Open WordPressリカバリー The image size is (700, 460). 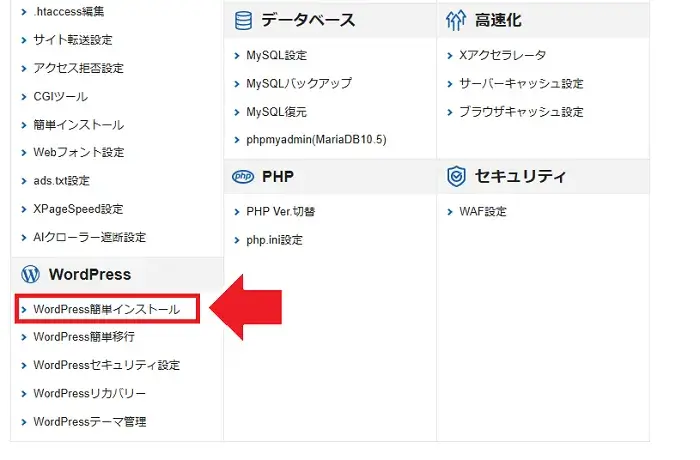(90, 393)
